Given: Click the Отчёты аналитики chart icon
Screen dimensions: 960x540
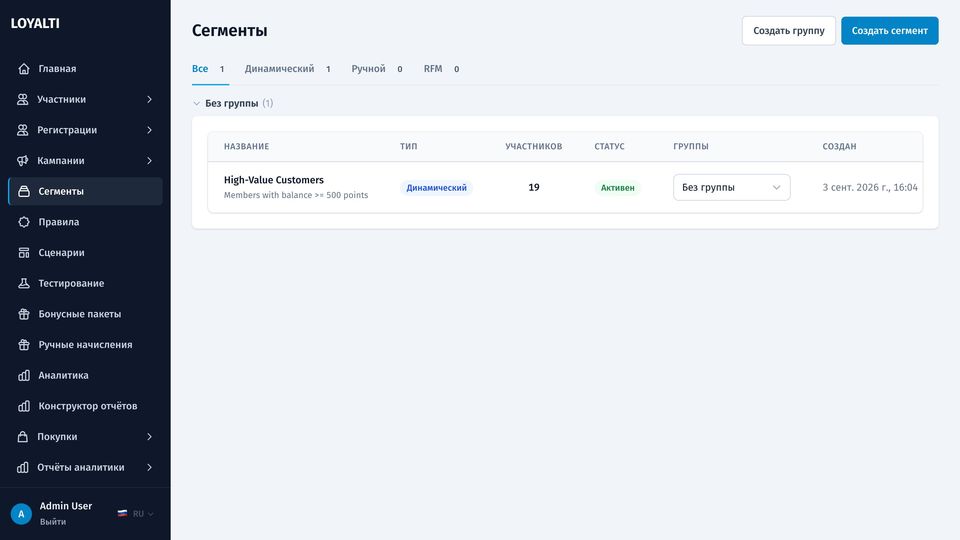Looking at the screenshot, I should tap(23, 467).
